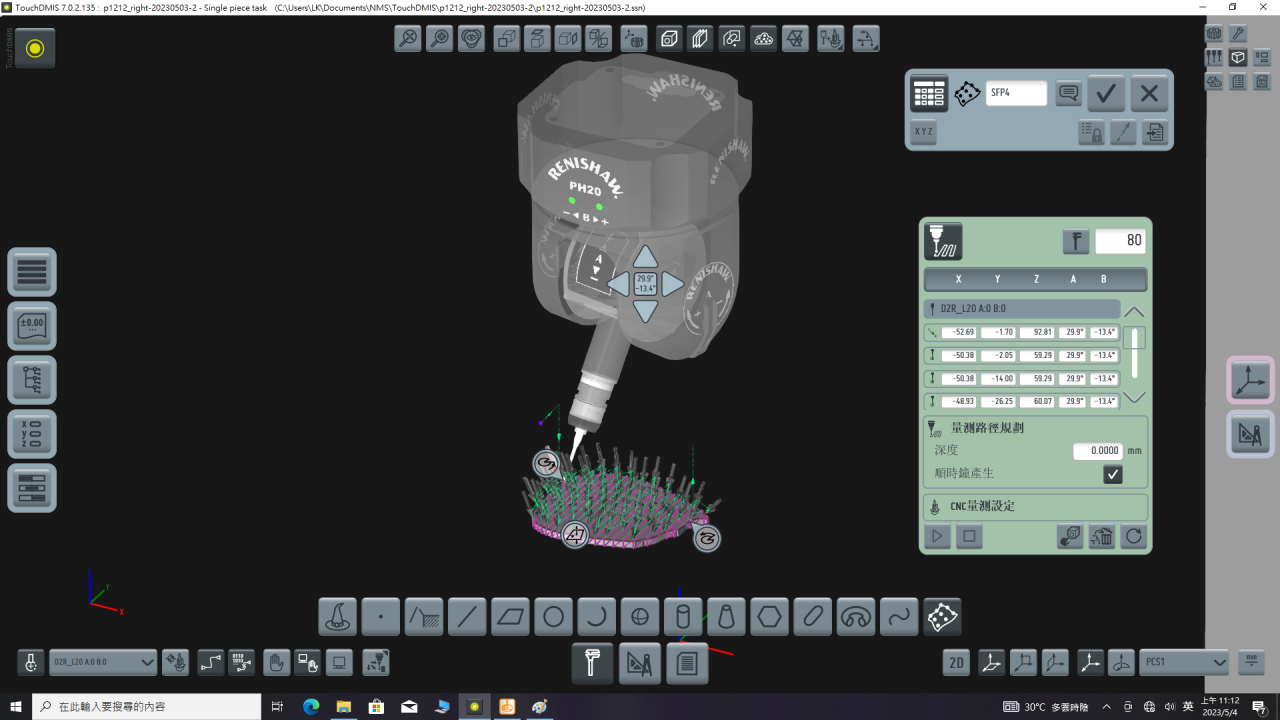Click the zoom to target magnifier icon

click(439, 39)
